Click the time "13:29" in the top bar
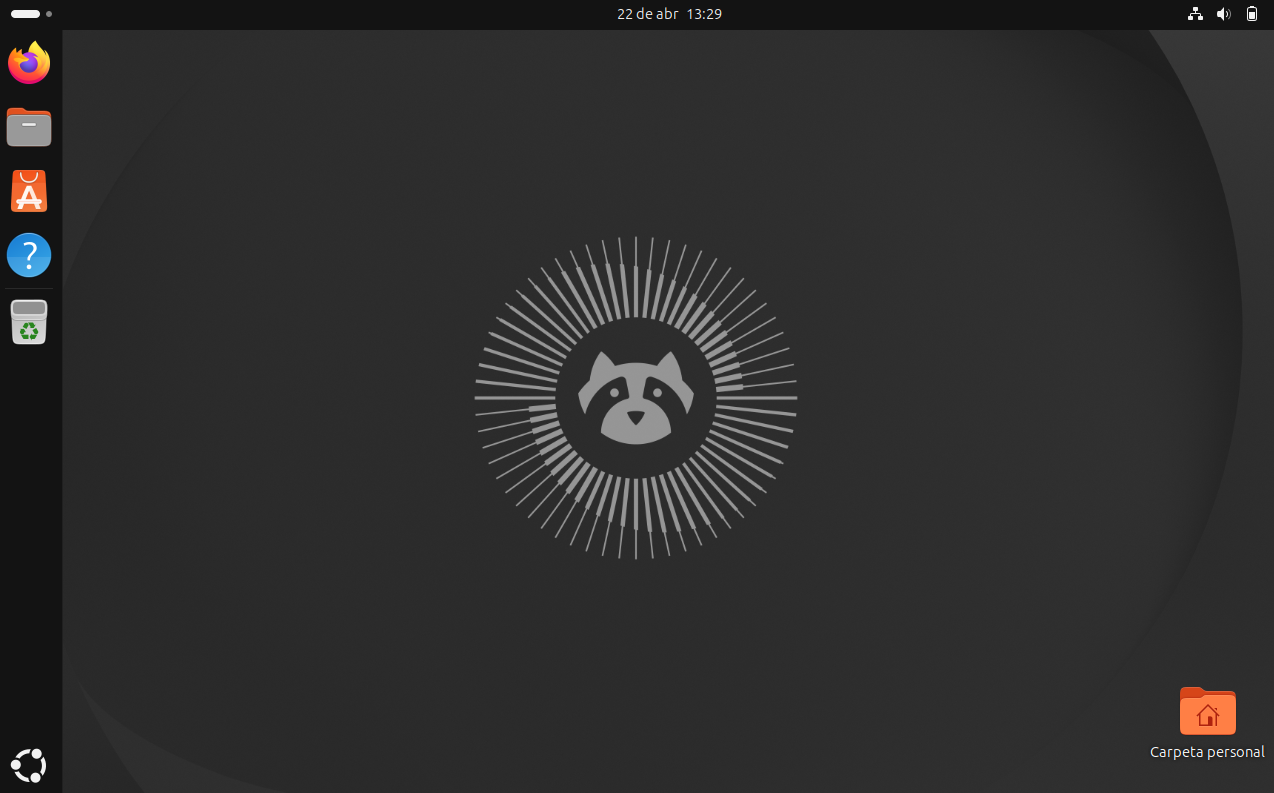The width and height of the screenshot is (1274, 793). pos(704,14)
